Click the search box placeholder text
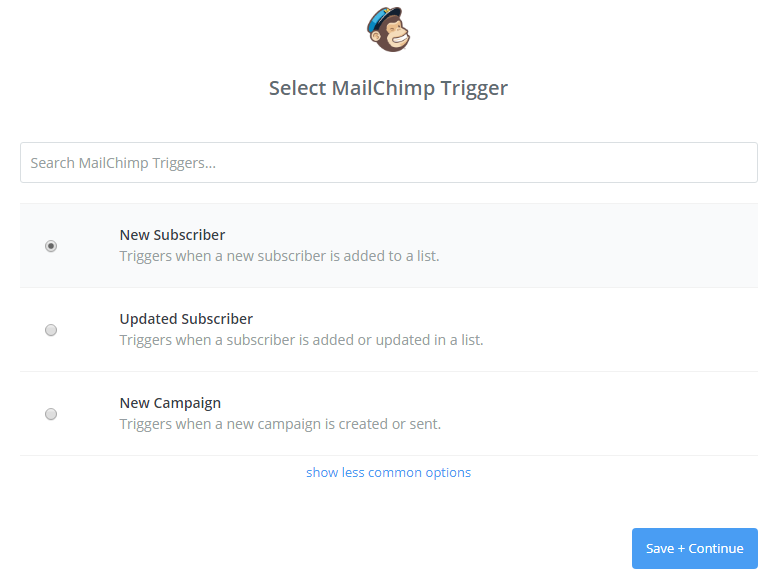This screenshot has height=583, width=775. (123, 162)
